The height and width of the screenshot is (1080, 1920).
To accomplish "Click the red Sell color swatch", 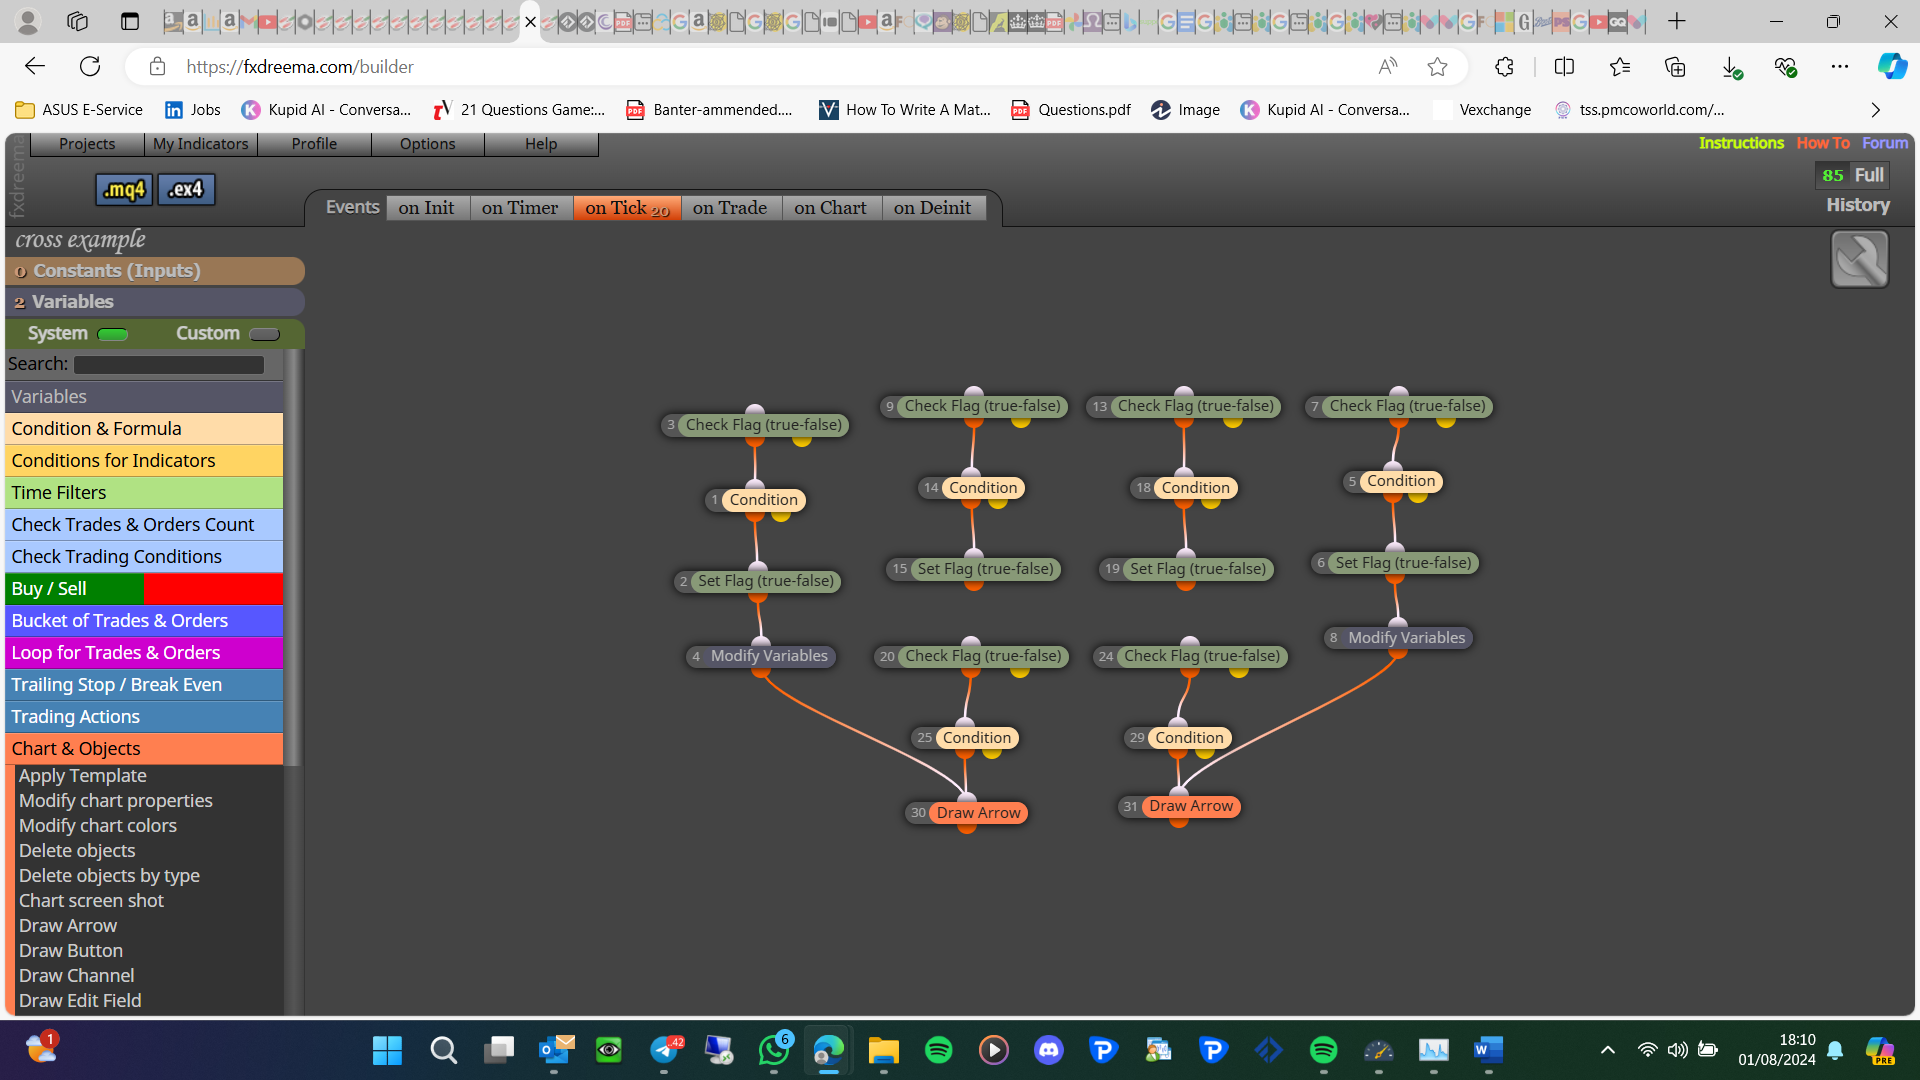I will 213,589.
